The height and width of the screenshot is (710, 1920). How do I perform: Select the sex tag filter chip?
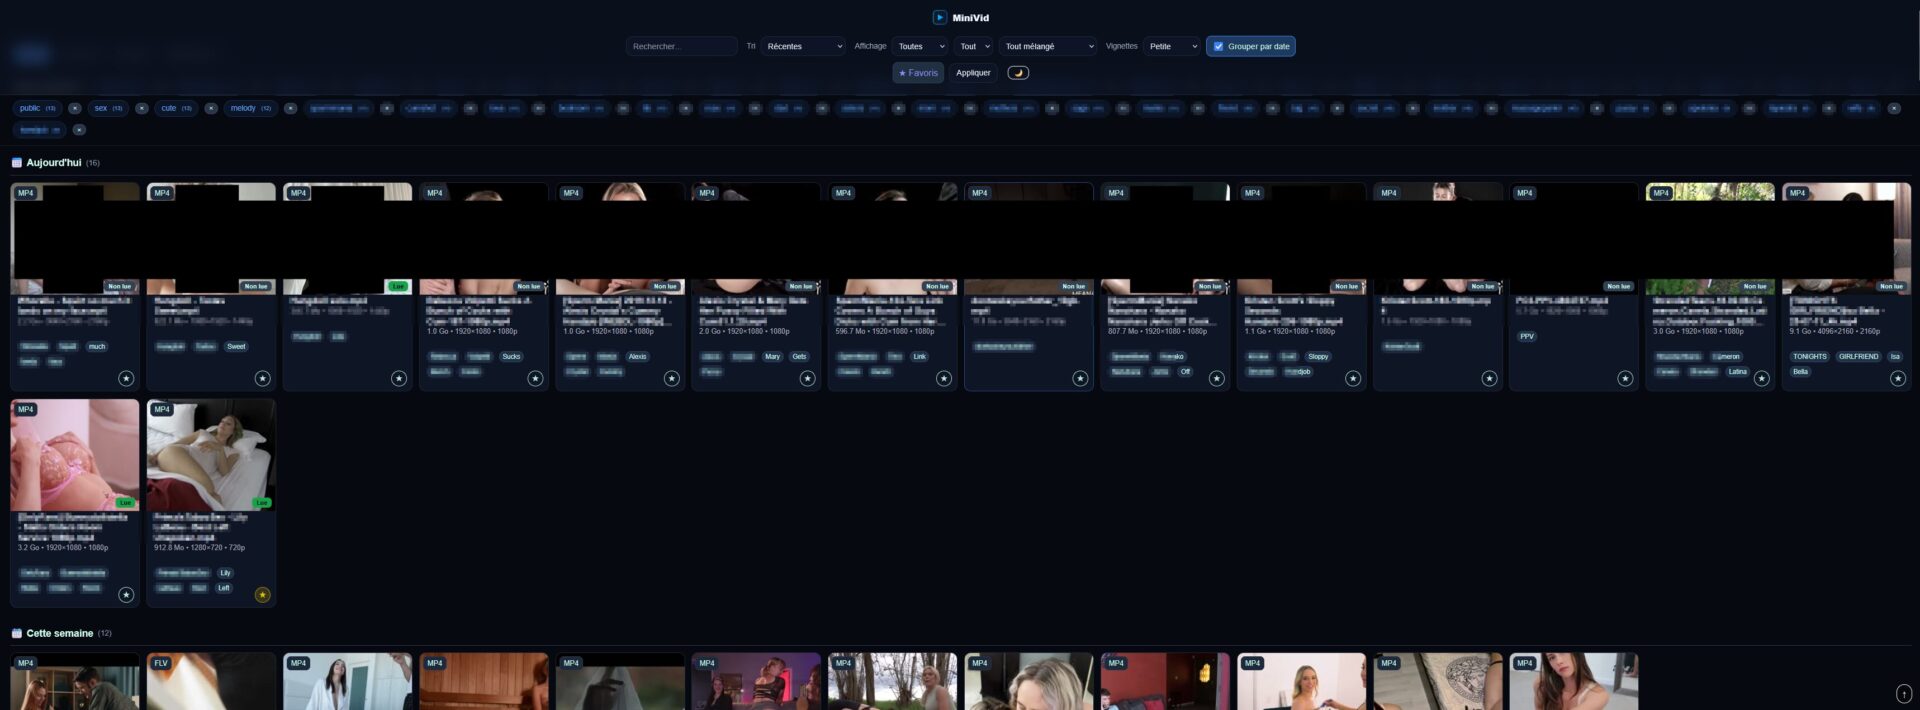108,108
